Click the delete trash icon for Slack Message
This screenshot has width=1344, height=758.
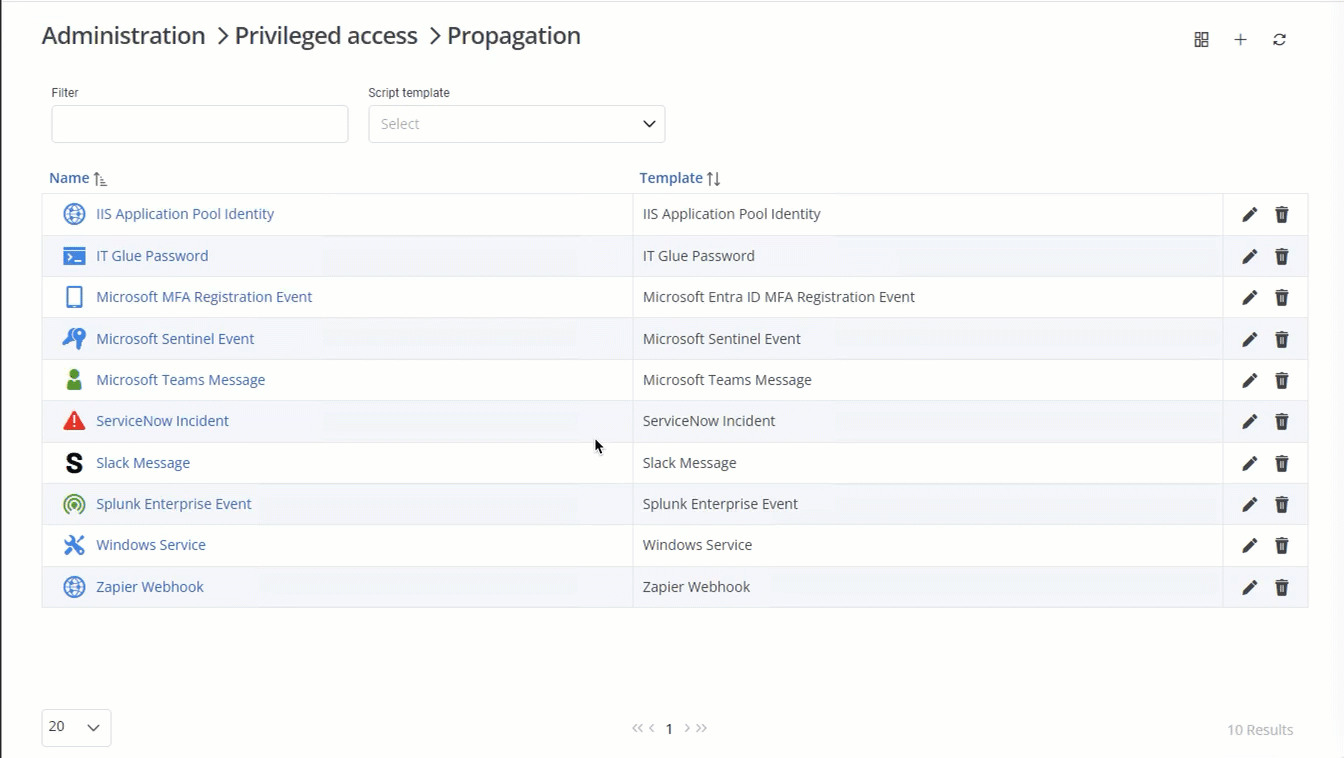(x=1281, y=463)
